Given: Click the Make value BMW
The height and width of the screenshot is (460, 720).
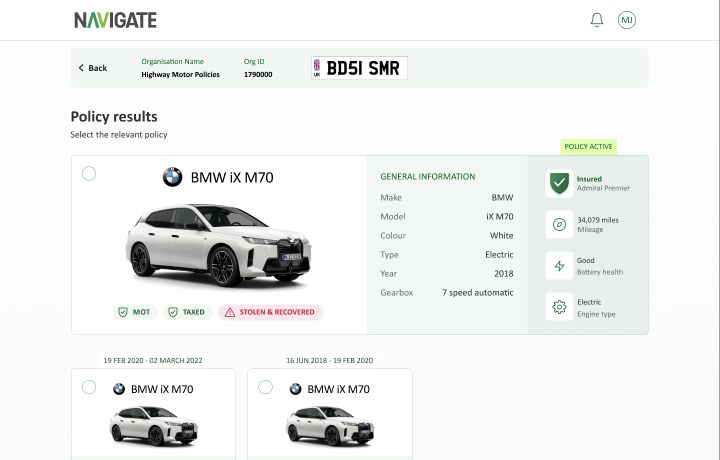Looking at the screenshot, I should click(x=502, y=197).
